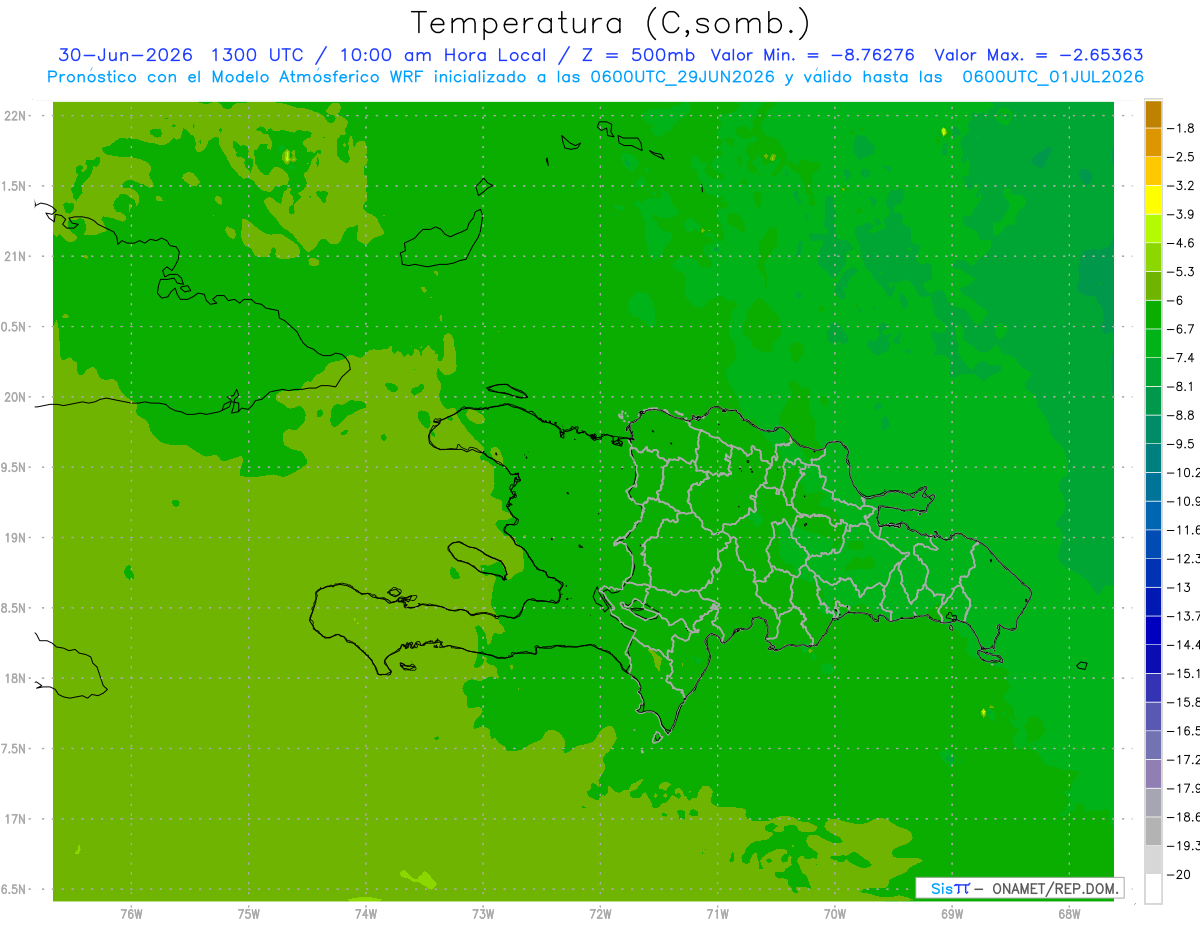Click the '21N' latitude label

click(14, 256)
